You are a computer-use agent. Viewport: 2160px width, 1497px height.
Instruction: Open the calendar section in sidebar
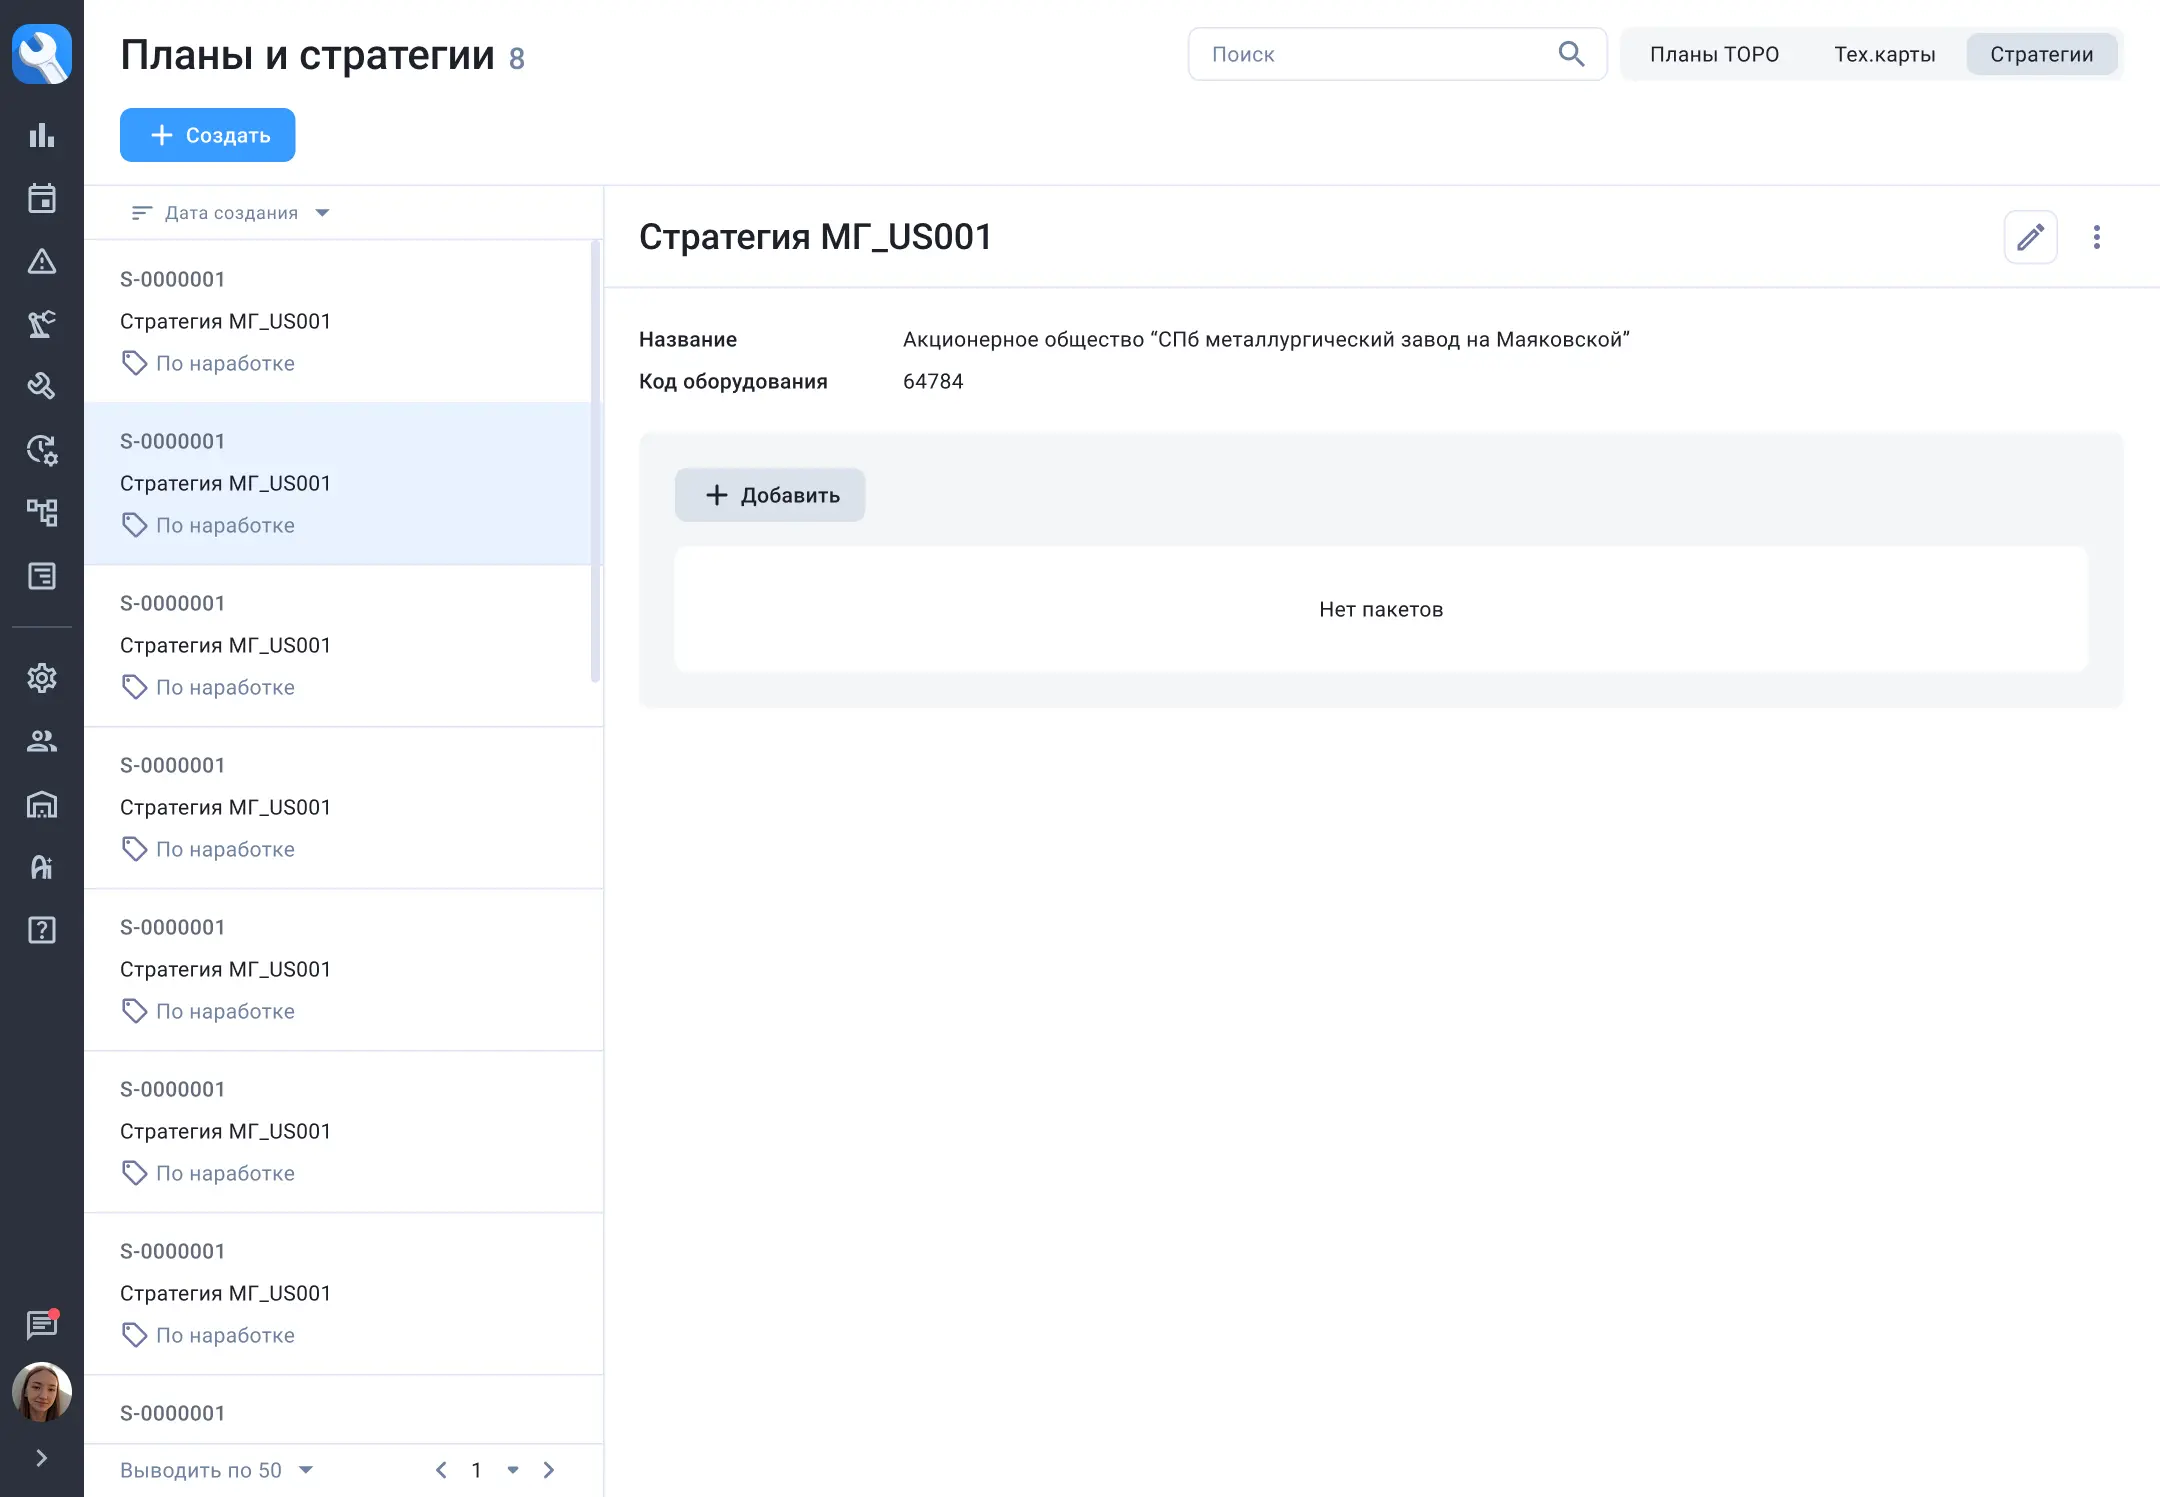coord(41,198)
